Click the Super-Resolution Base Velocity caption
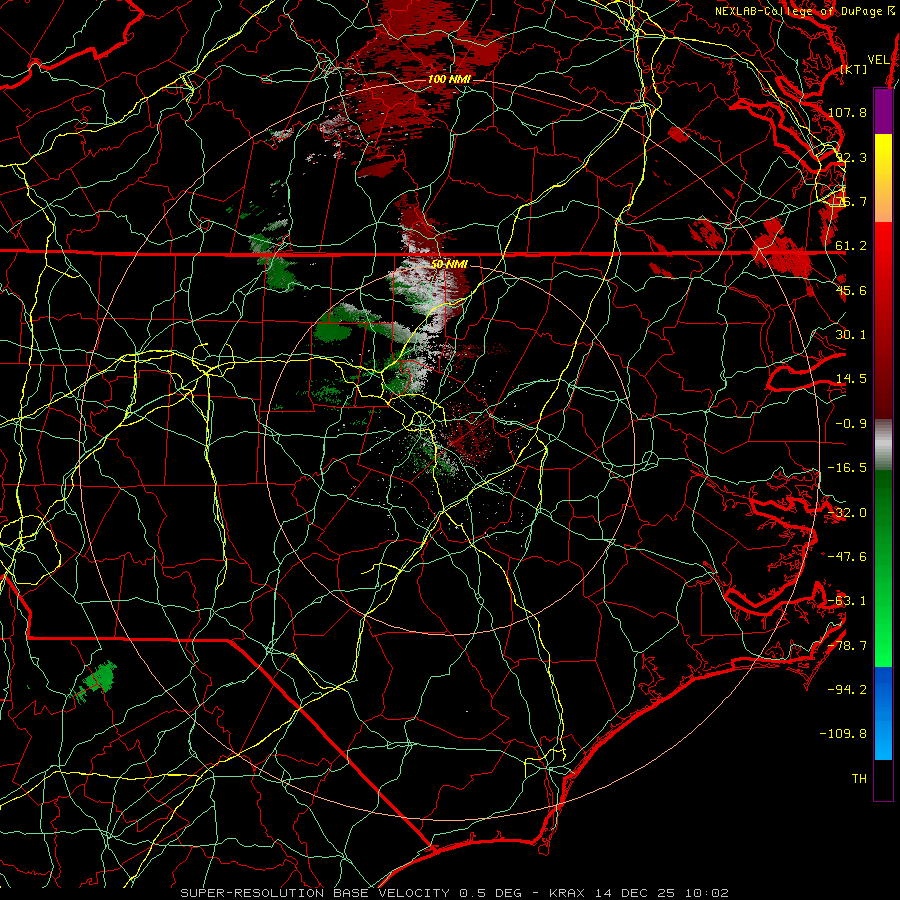Screen dimensions: 900x900 tap(455, 893)
